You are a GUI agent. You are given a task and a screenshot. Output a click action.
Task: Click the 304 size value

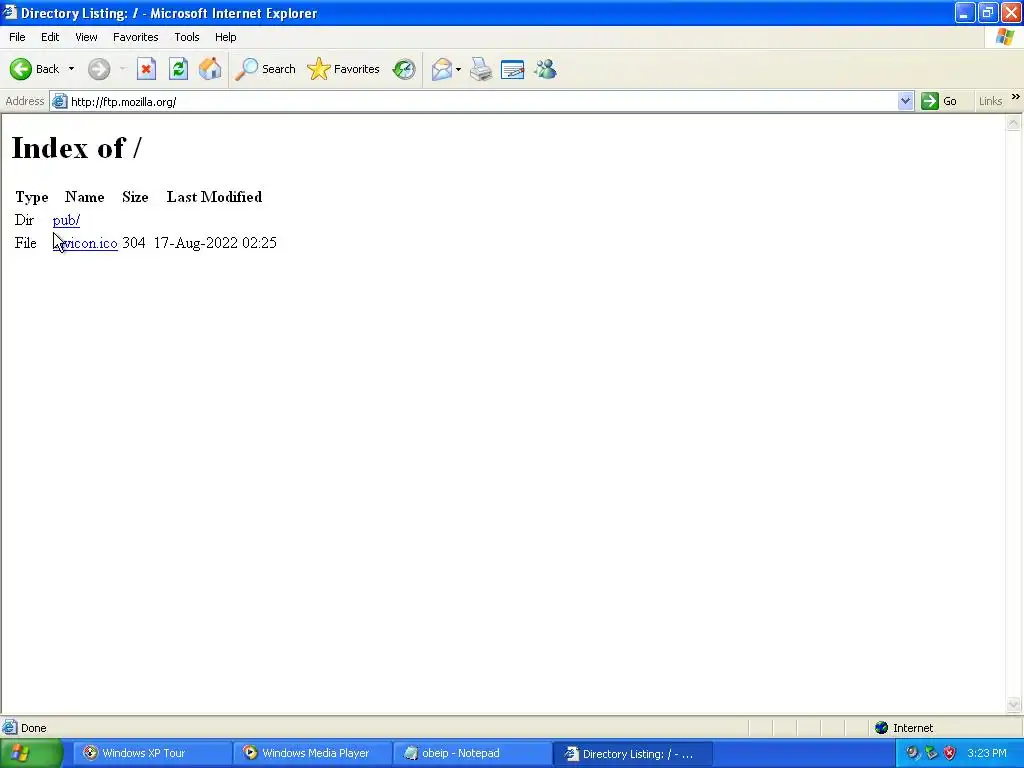point(134,243)
